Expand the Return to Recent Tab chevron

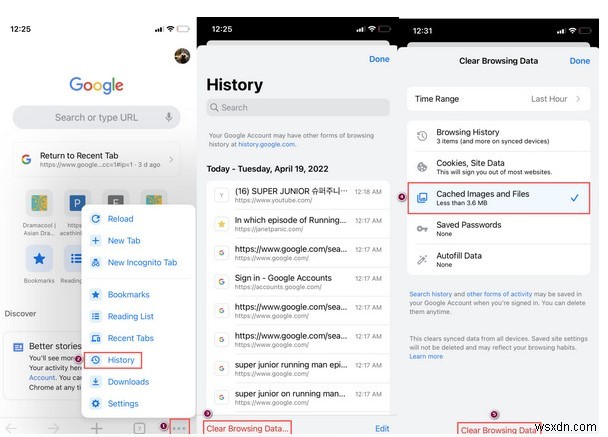pyautogui.click(x=171, y=159)
